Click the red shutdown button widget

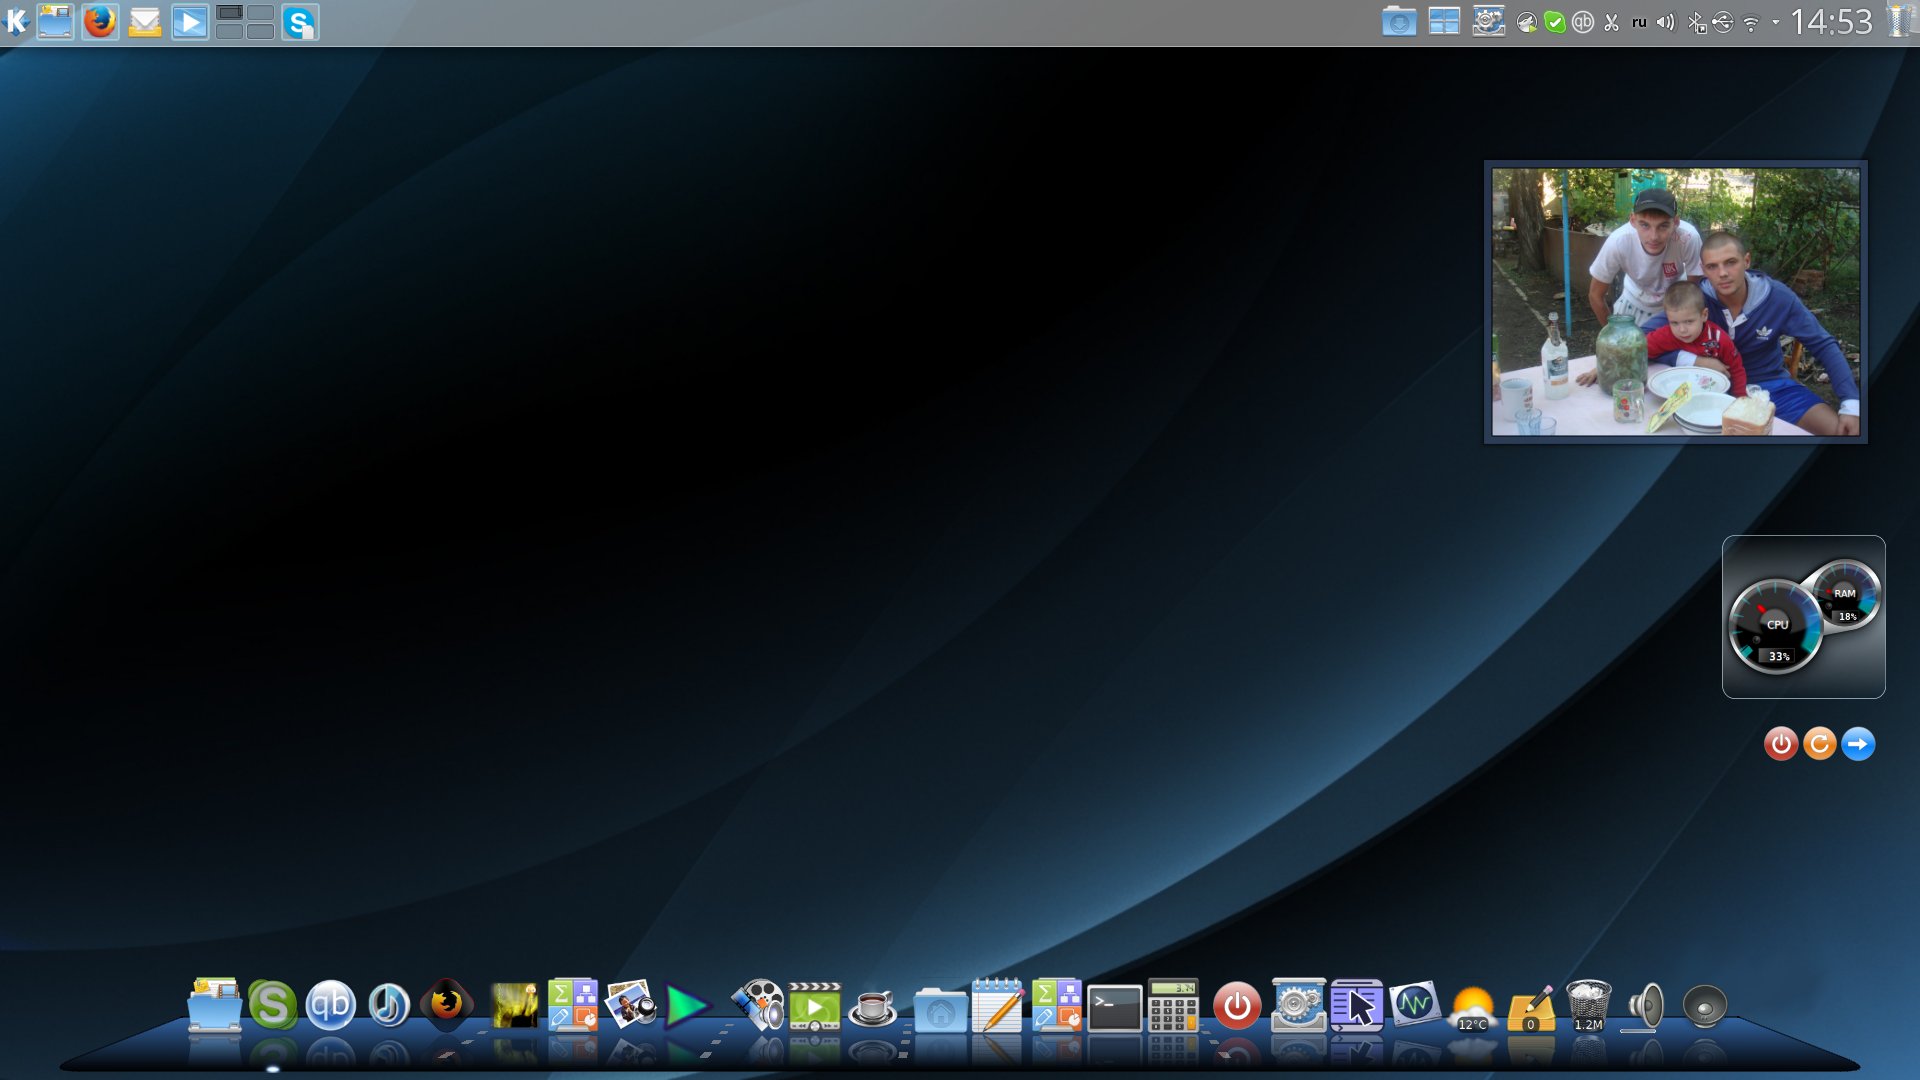click(x=1781, y=744)
